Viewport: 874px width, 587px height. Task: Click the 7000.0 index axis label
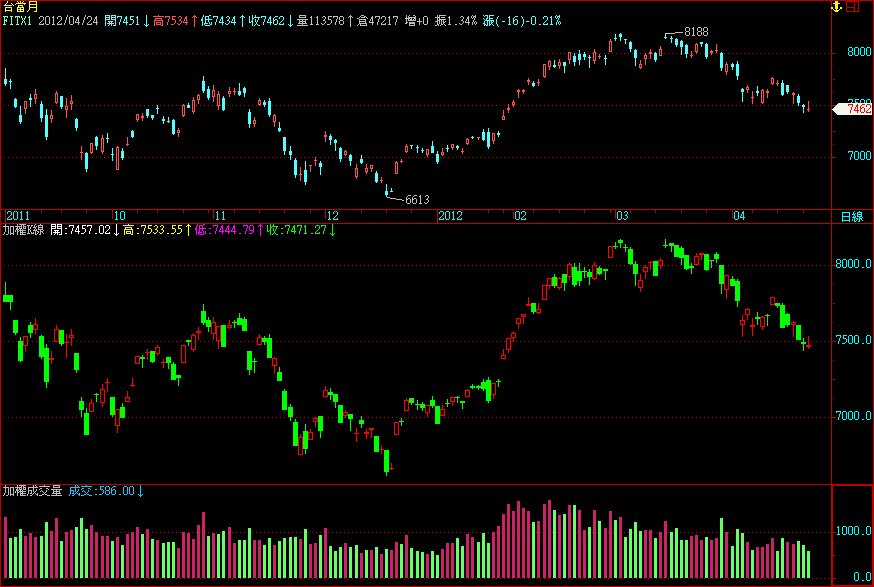[x=853, y=416]
